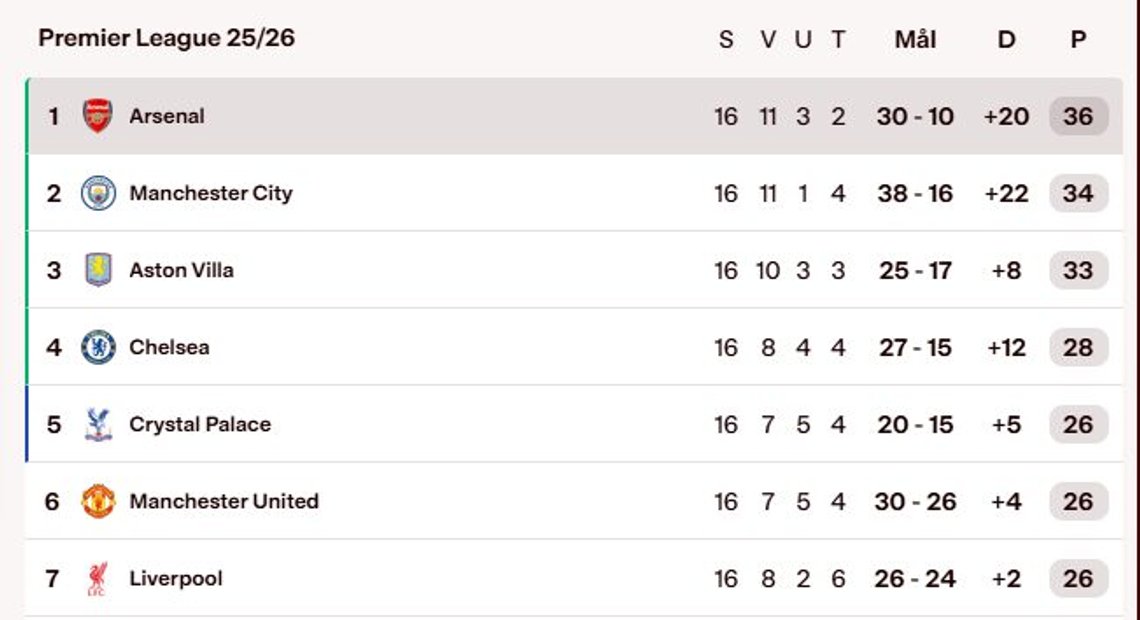This screenshot has height=620, width=1140.
Task: Click the Manchester City club crest
Action: (x=98, y=193)
